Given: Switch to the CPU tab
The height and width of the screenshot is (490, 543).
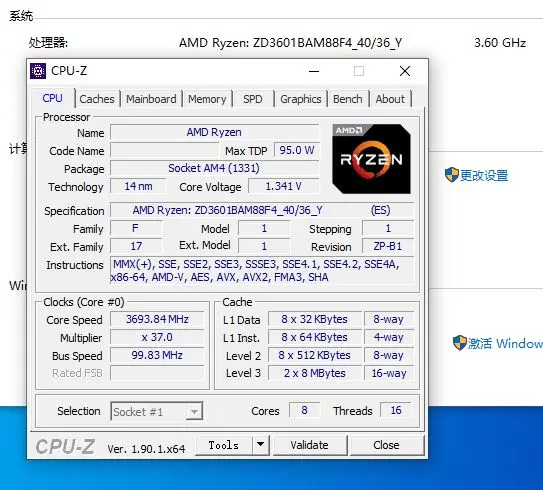Looking at the screenshot, I should [x=53, y=98].
